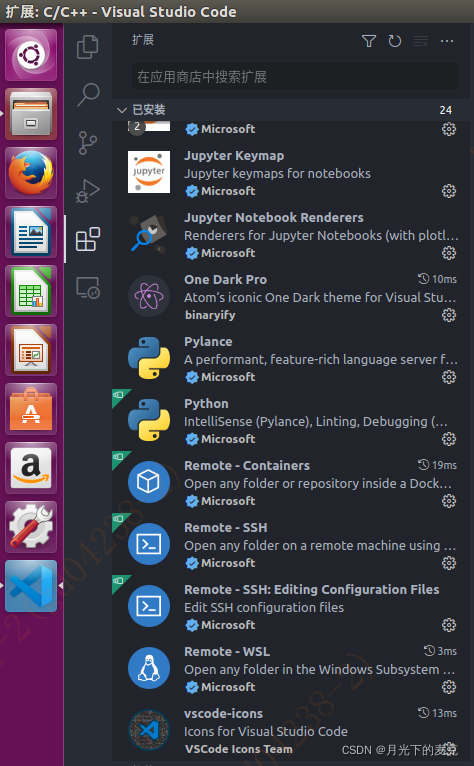Click One Dark Pro 10ms activation time
Screen dimensions: 474x766
(437, 279)
